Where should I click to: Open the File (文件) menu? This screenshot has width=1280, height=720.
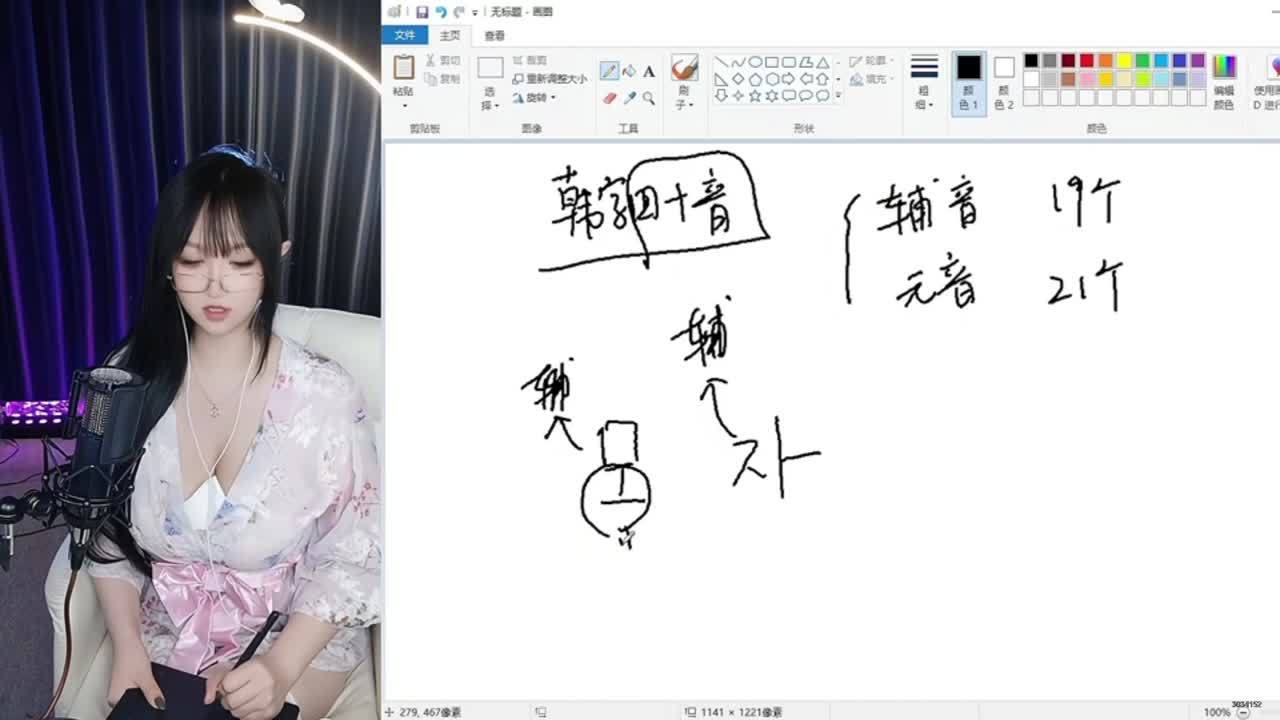405,35
